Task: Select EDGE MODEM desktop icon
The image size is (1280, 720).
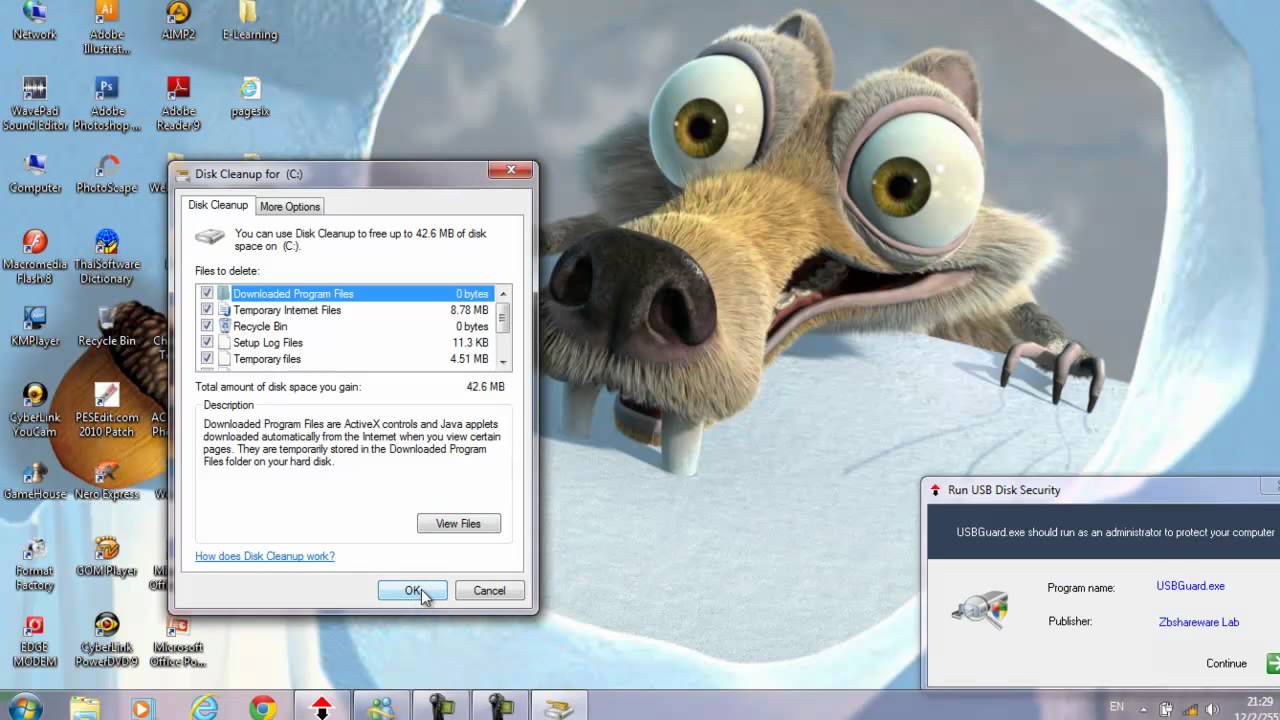Action: point(35,640)
